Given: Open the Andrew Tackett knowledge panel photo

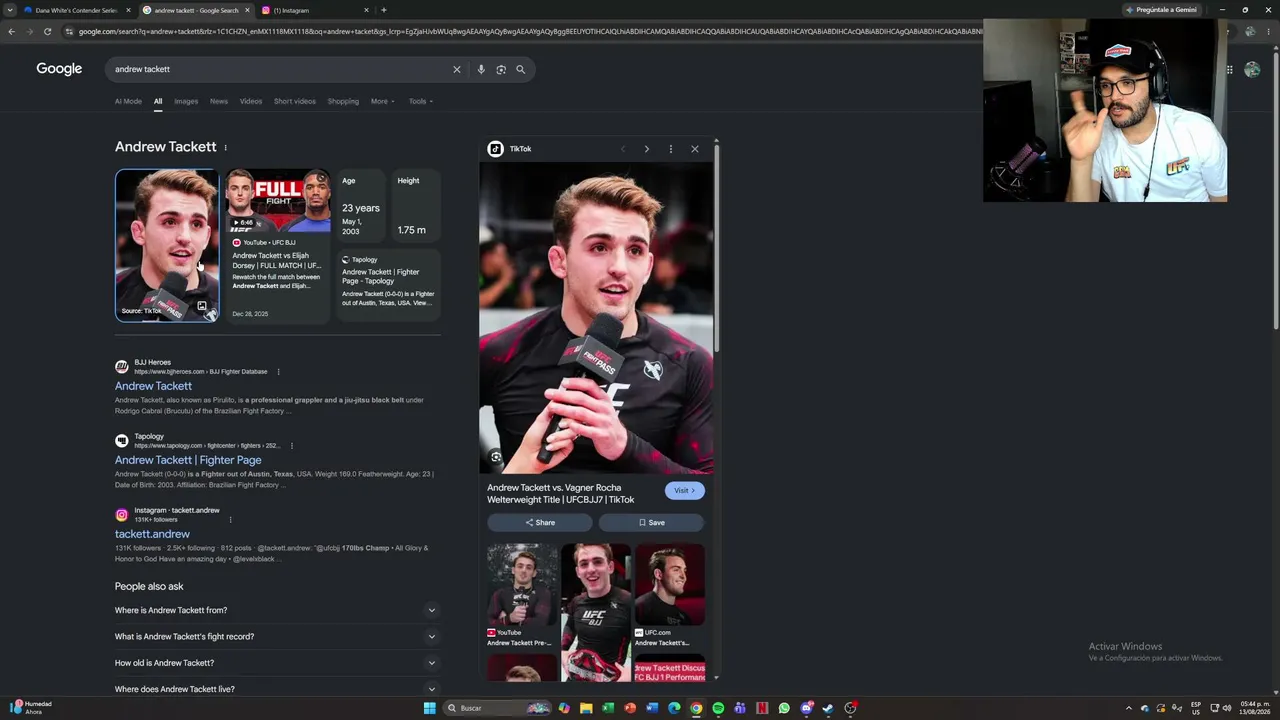Looking at the screenshot, I should point(167,245).
